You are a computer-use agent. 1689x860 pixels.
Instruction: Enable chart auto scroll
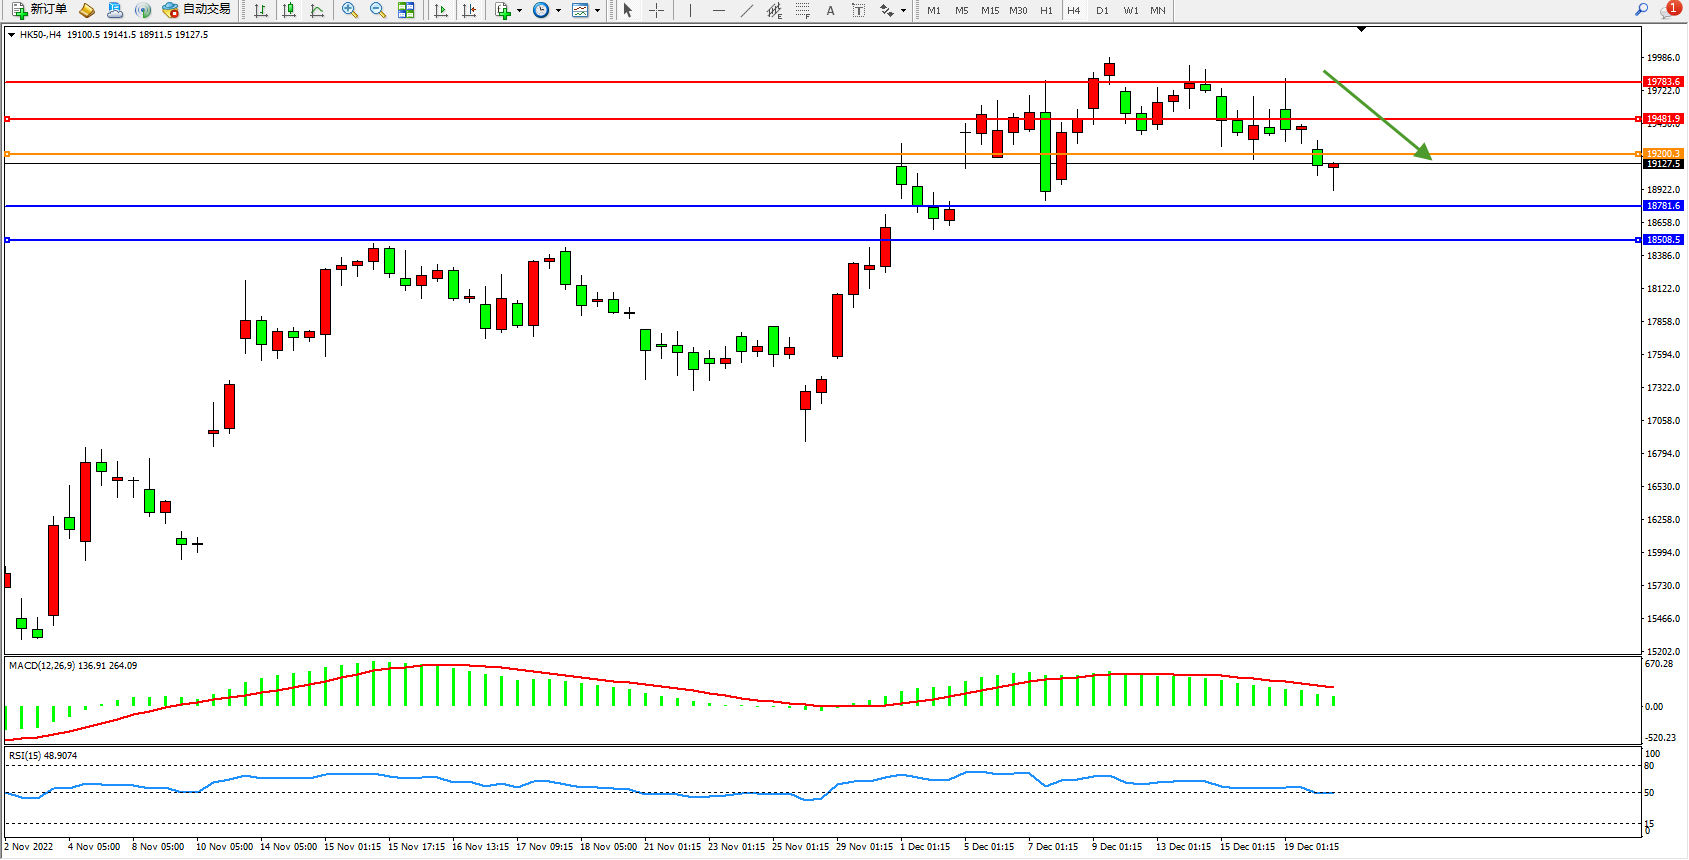point(441,10)
